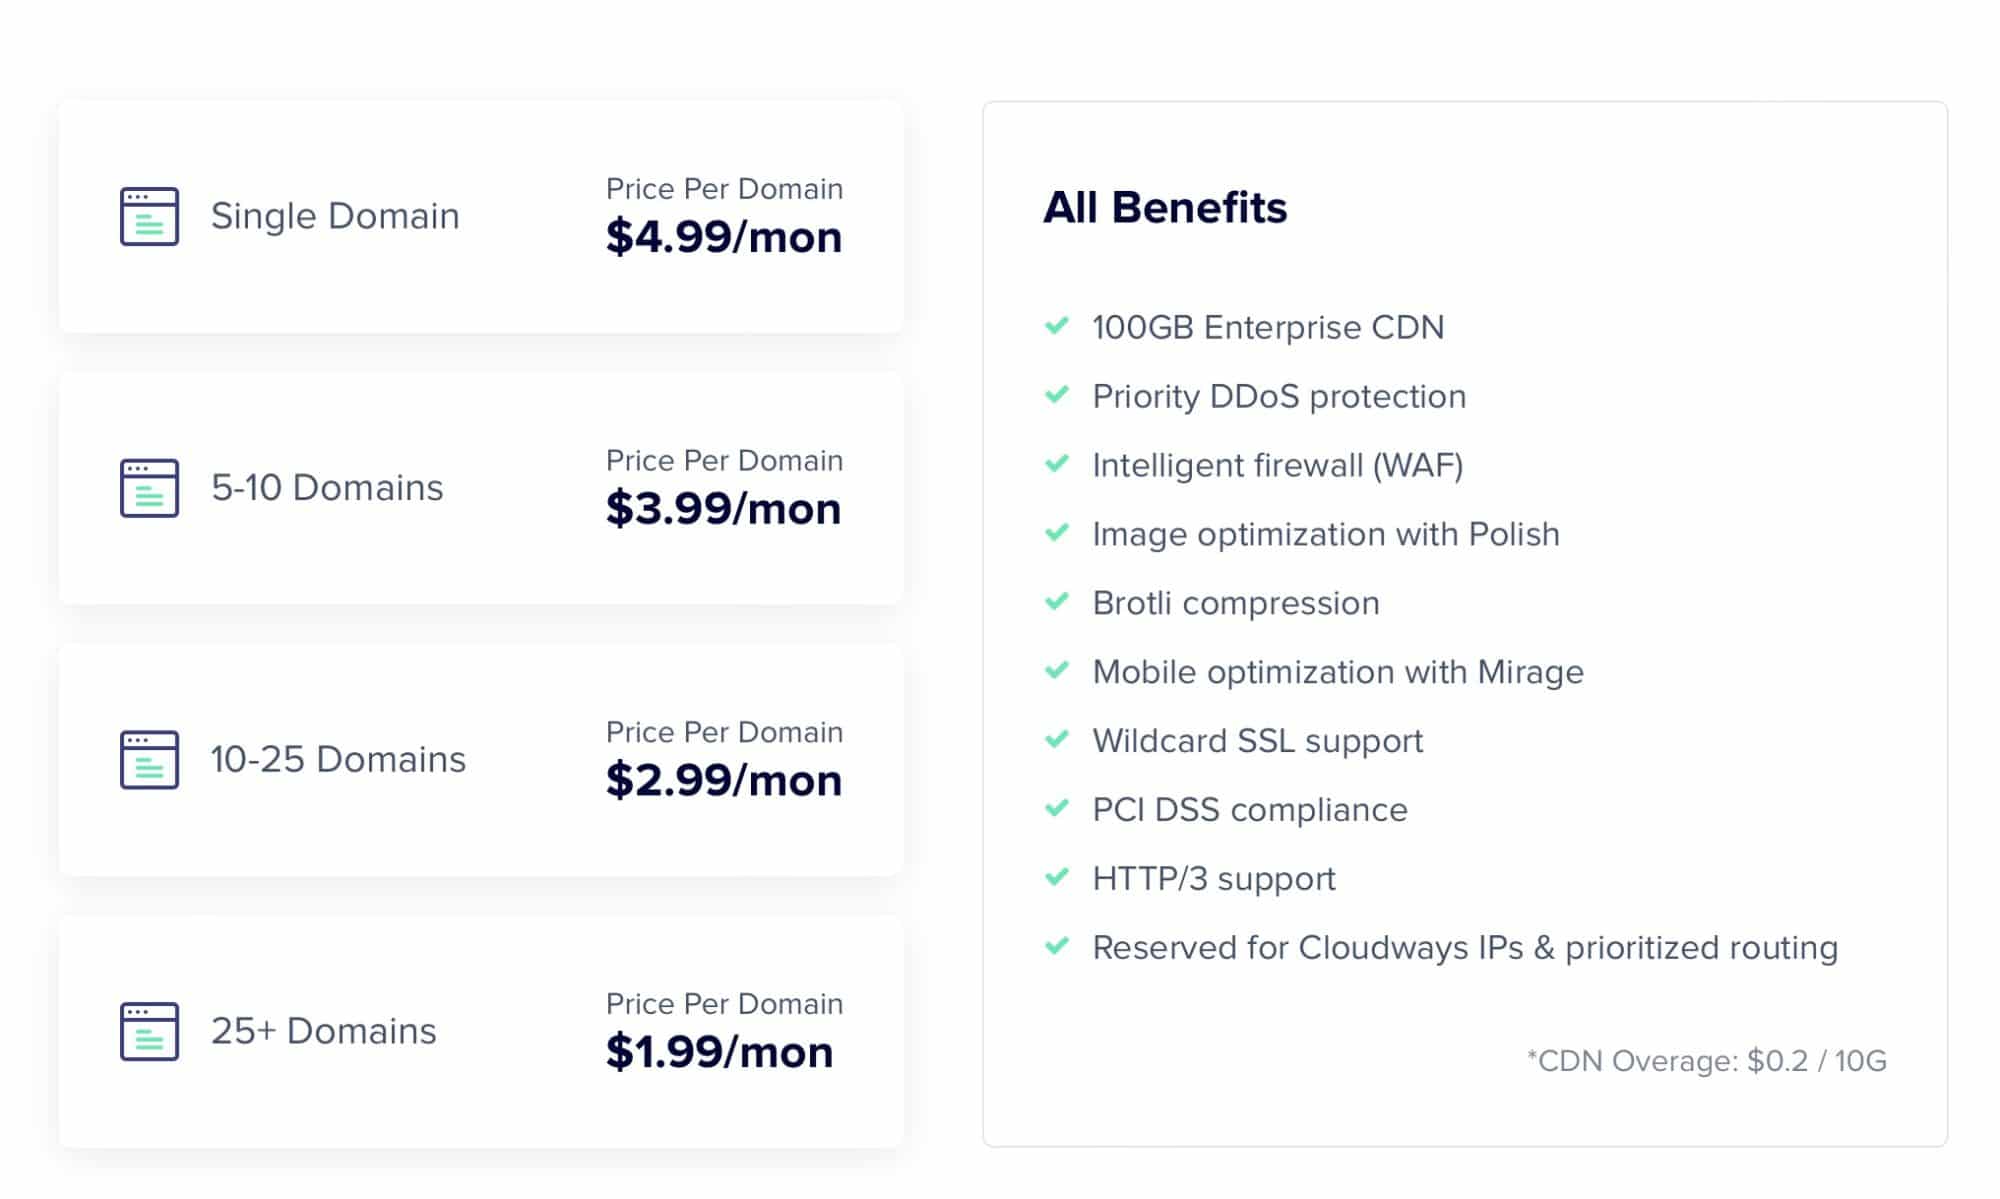The height and width of the screenshot is (1199, 2000).
Task: Click the 10-25 Domains browser window icon
Action: 149,760
